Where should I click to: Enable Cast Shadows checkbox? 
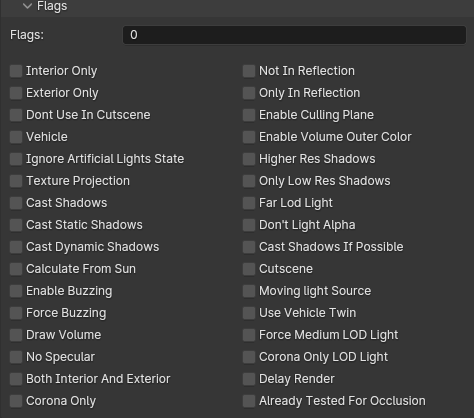(16, 203)
